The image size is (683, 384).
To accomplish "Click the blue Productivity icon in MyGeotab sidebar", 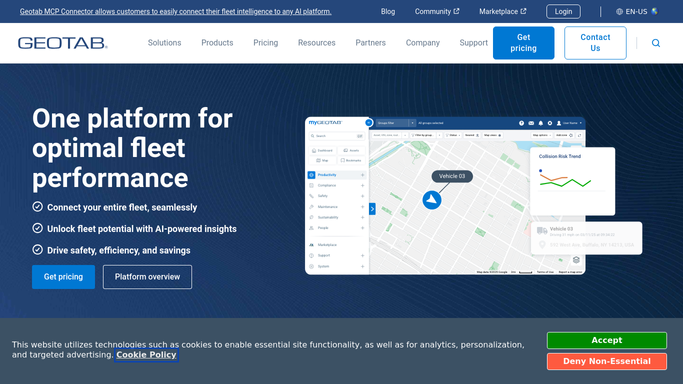I will click(x=311, y=175).
